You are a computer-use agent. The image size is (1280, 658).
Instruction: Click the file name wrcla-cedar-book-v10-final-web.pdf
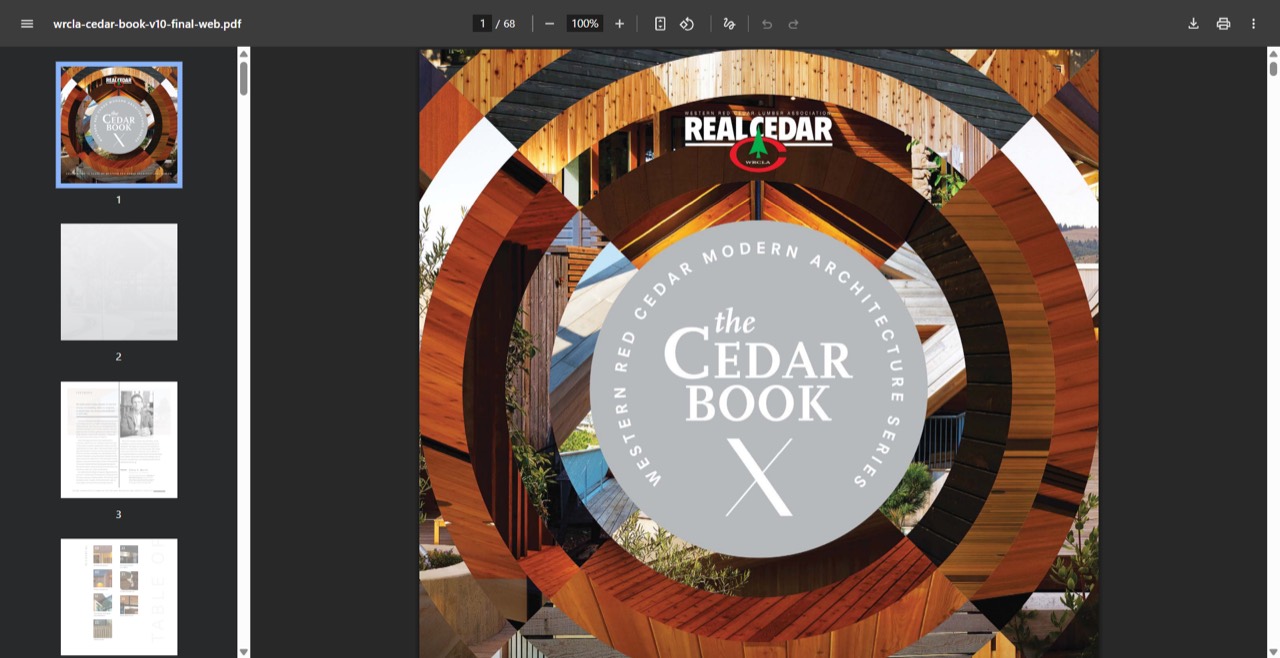[147, 24]
